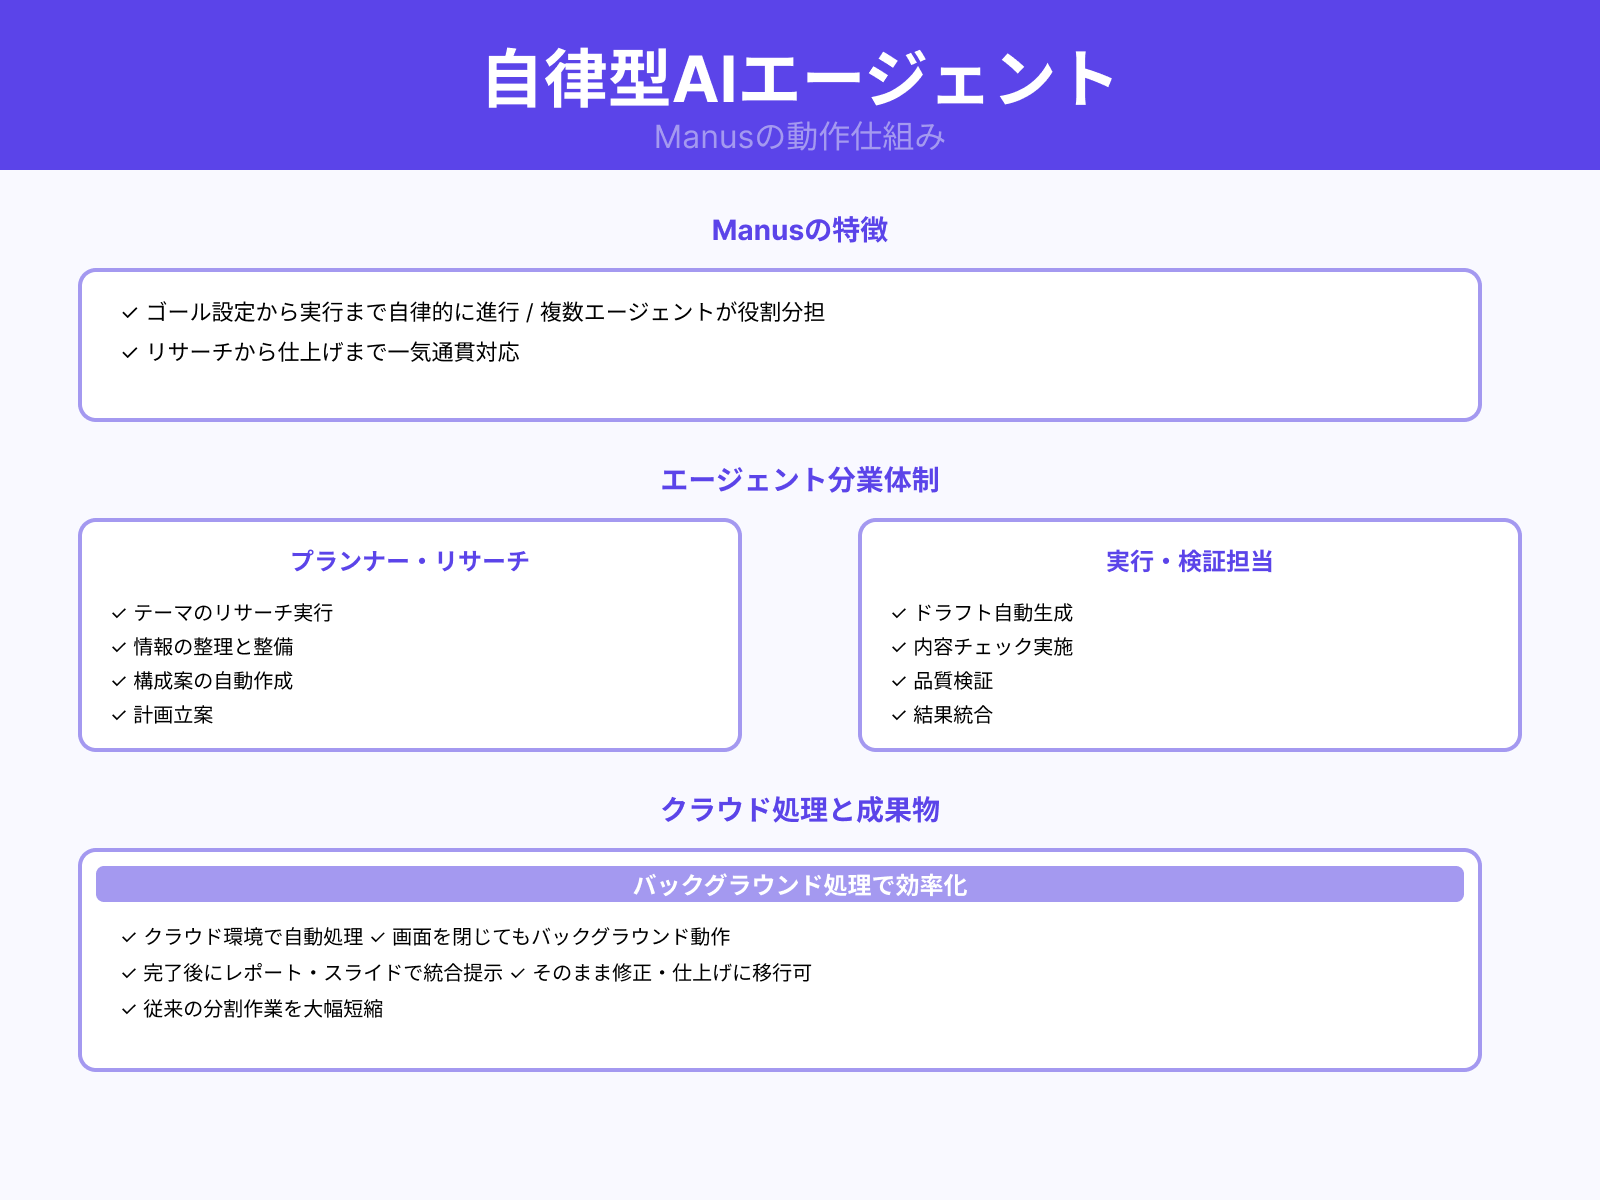The width and height of the screenshot is (1600, 1200).
Task: Click the Manusの特徴 heading
Action: click(800, 231)
